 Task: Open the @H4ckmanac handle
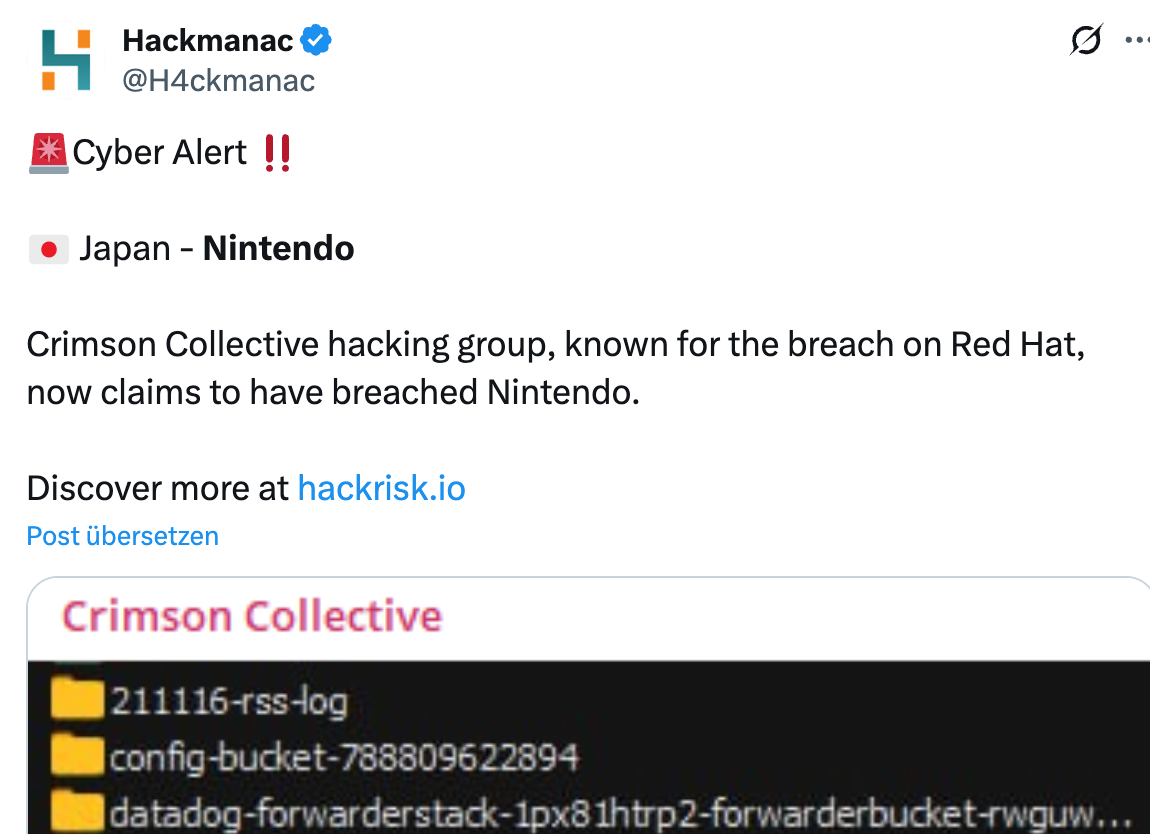[218, 80]
